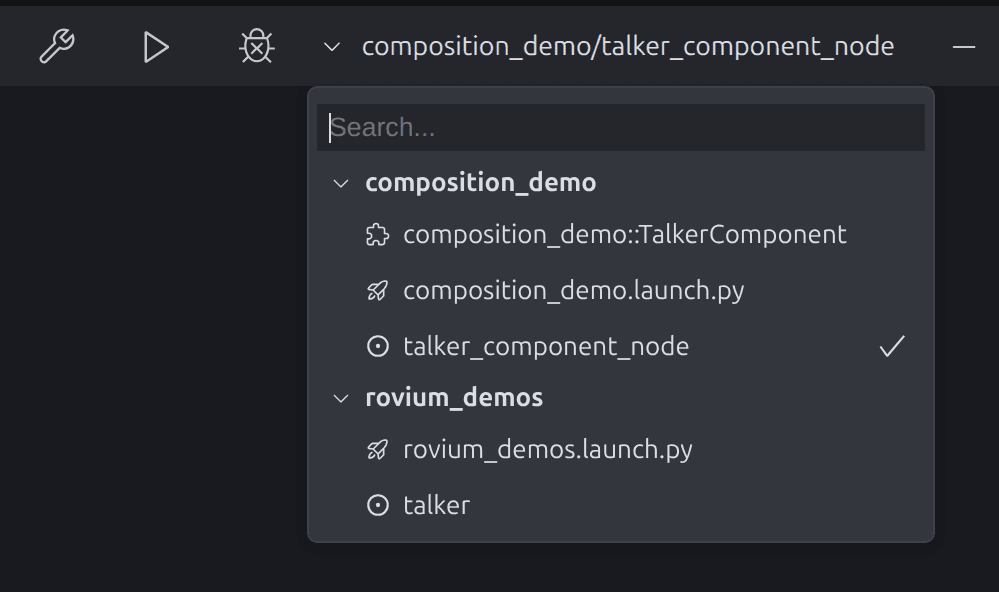Collapse the composition_demo group
This screenshot has height=592, width=999.
point(340,183)
